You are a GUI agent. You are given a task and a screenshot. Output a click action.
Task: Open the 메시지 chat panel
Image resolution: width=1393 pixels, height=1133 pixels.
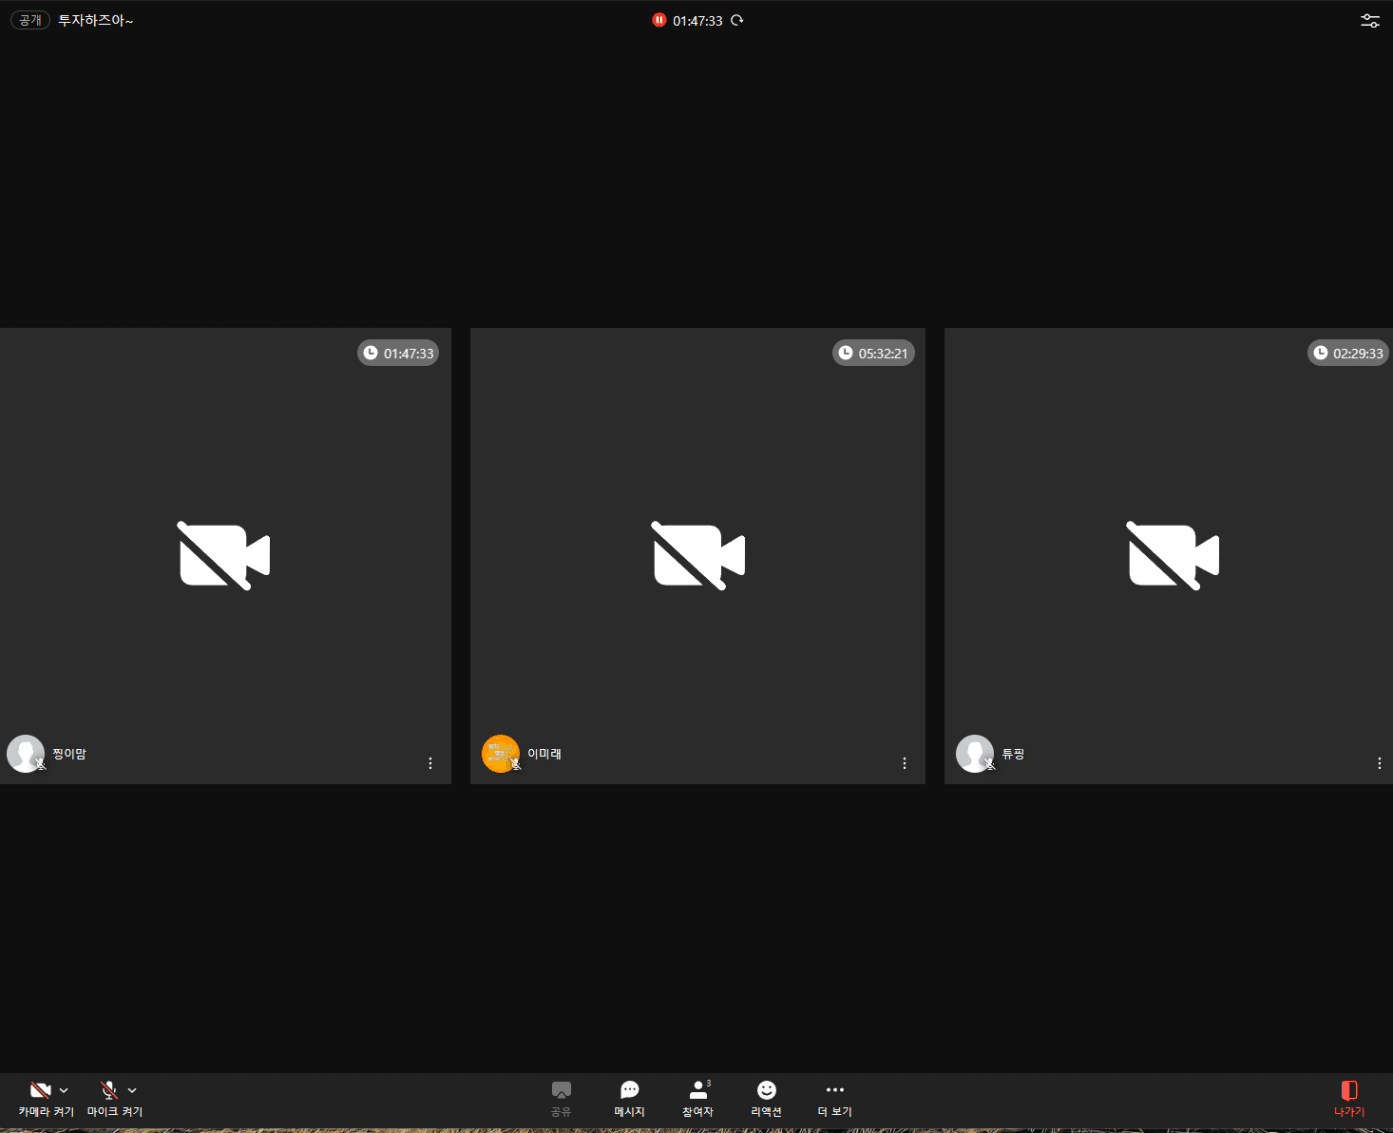tap(629, 1097)
